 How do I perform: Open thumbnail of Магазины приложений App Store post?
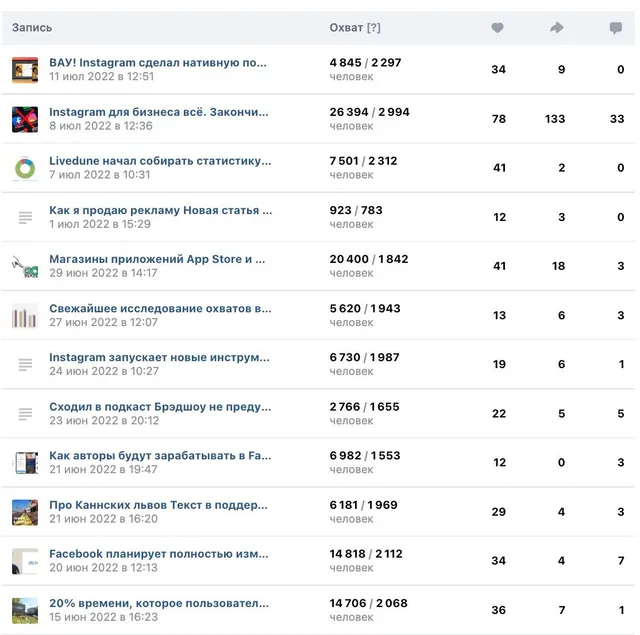point(25,266)
